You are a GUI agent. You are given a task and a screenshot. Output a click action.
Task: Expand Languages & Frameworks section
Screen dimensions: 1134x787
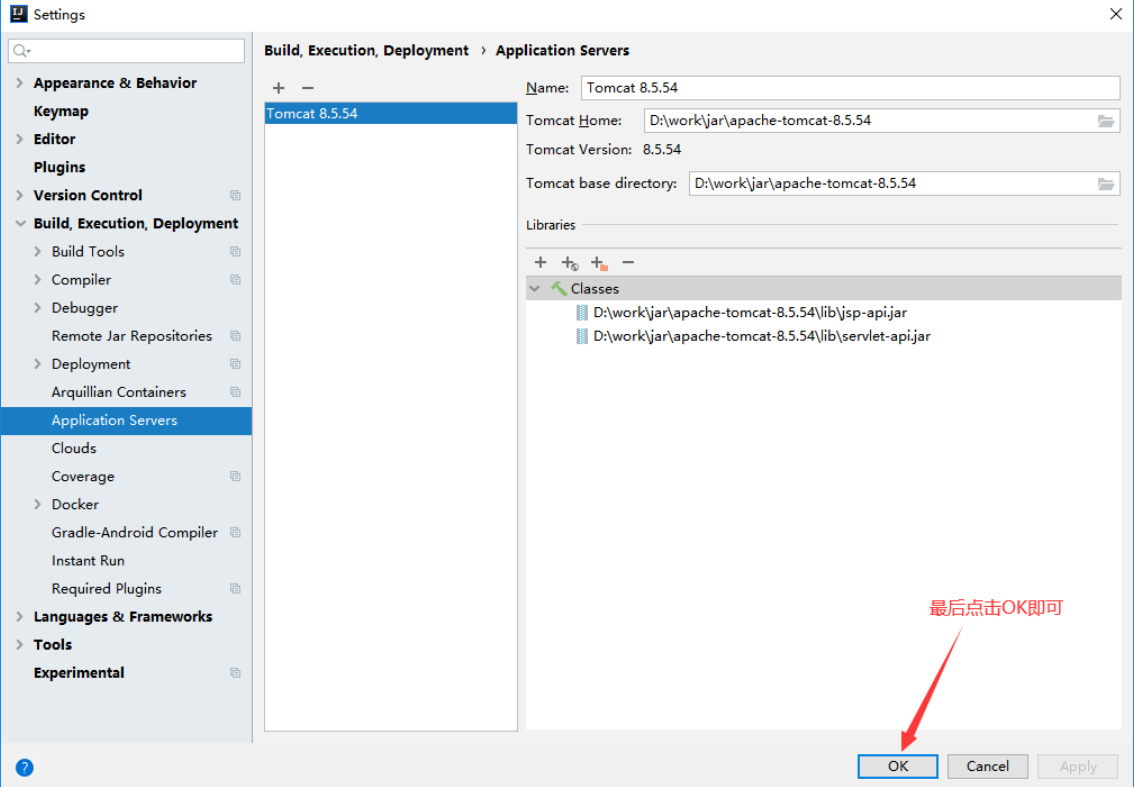tap(20, 616)
